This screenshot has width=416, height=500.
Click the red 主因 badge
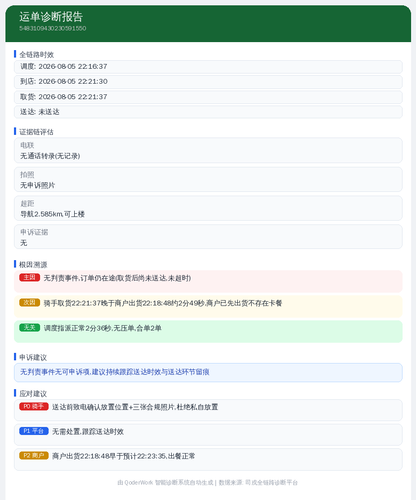(30, 277)
